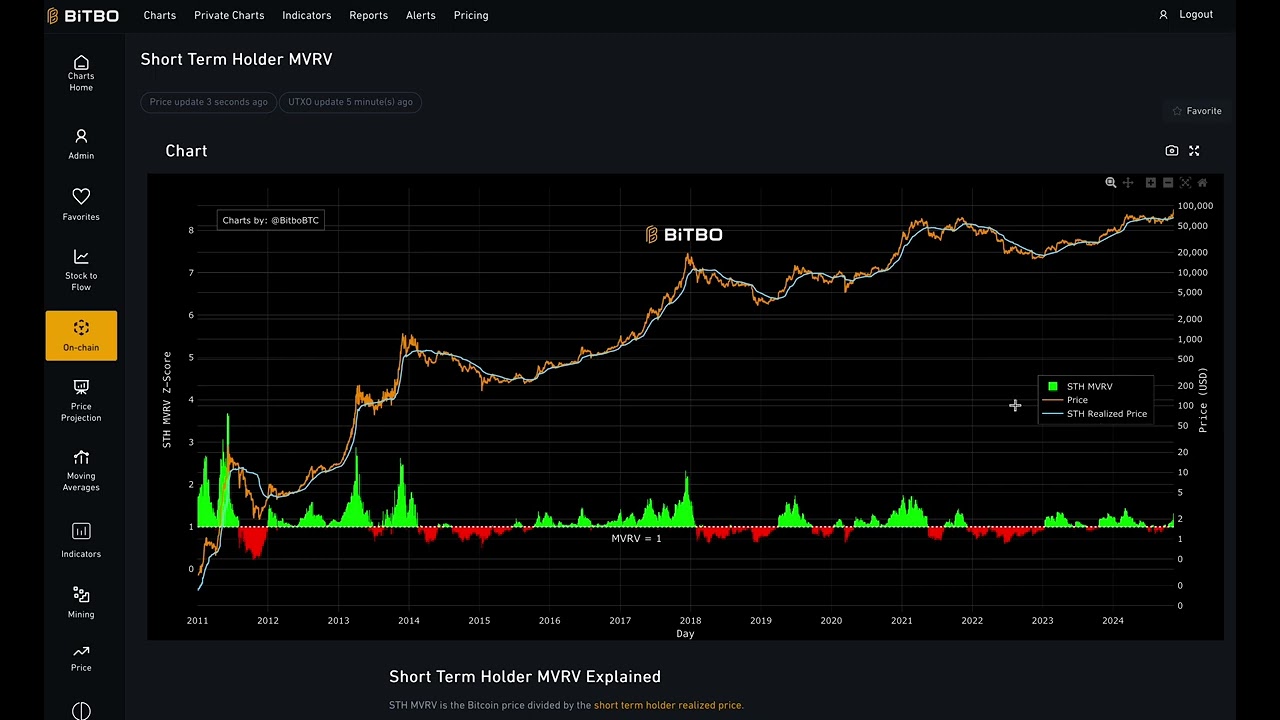Click the Logout link
This screenshot has height=720, width=1280.
point(1196,14)
